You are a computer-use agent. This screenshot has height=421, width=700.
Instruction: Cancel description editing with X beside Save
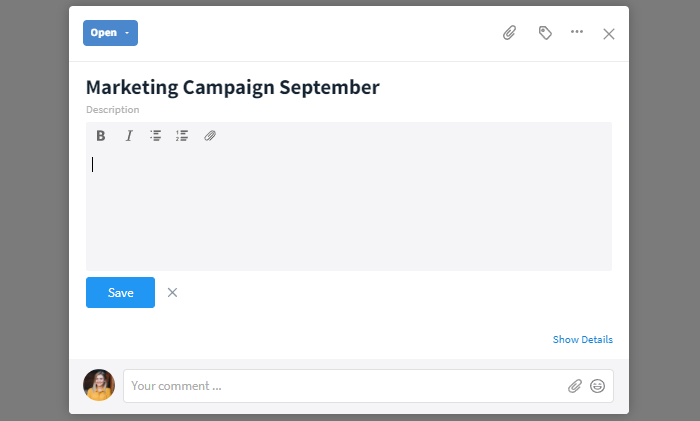tap(172, 292)
